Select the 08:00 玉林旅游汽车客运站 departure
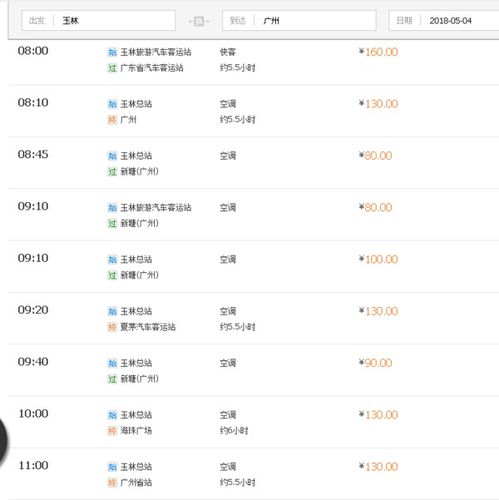 253,59
